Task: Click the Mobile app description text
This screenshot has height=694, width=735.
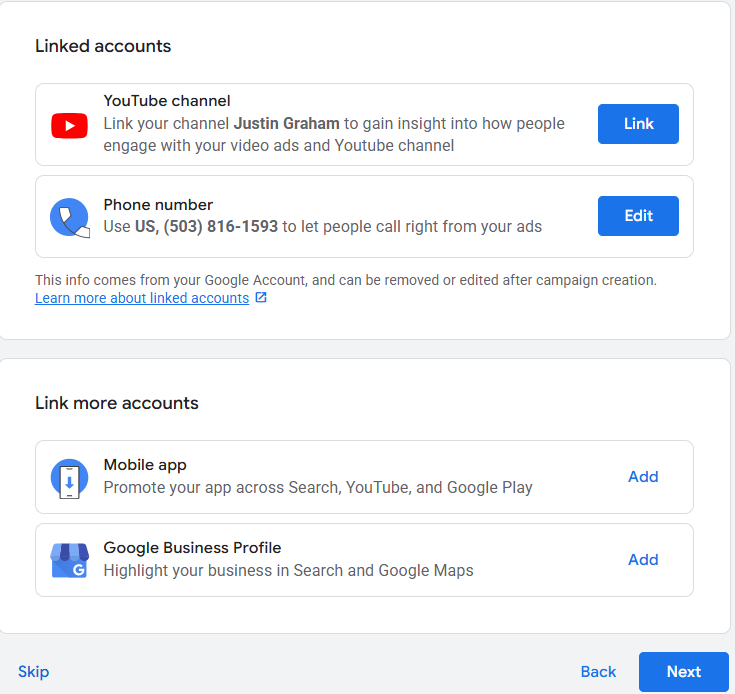Action: (x=318, y=488)
